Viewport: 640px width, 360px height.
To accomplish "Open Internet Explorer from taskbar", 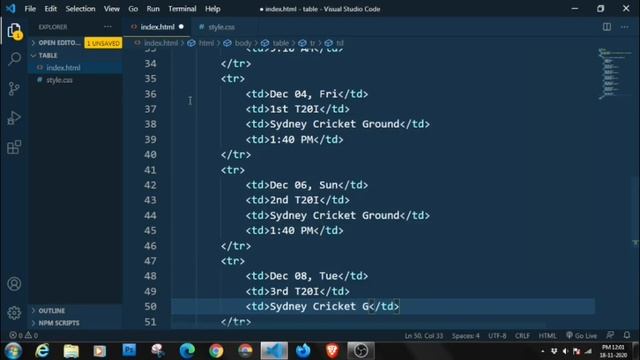I will point(42,351).
